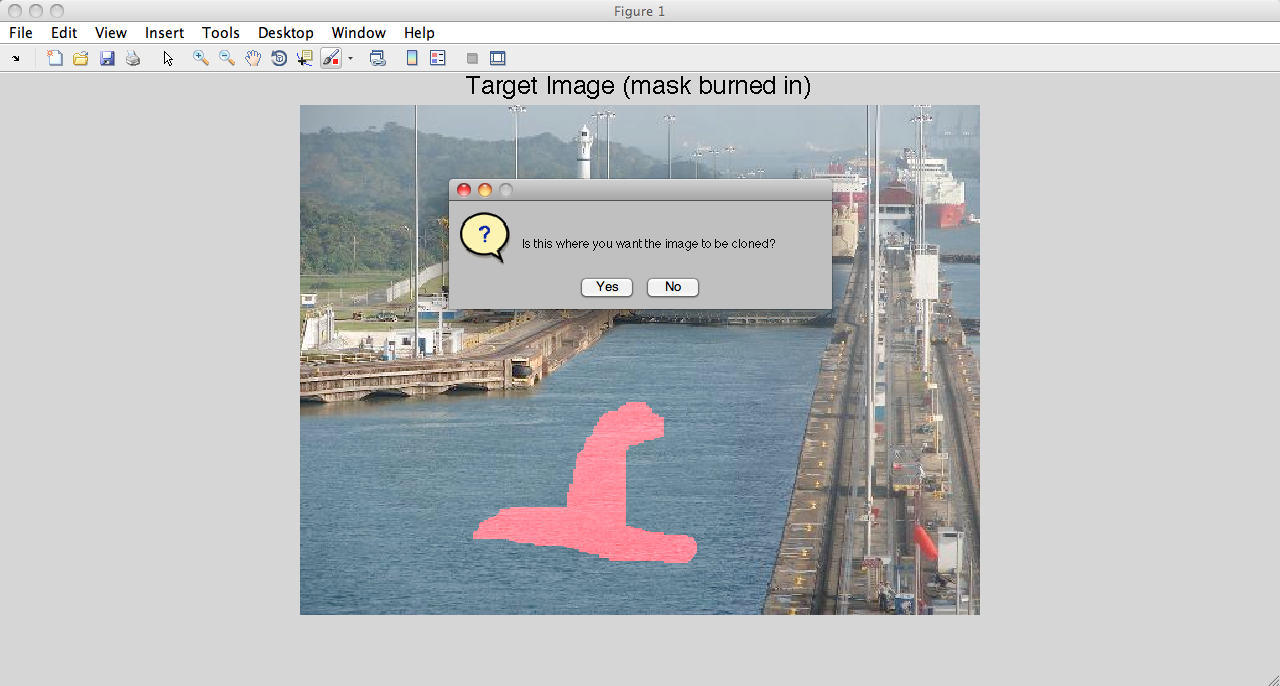Toggle the Brush data tool
The height and width of the screenshot is (686, 1280).
(x=331, y=59)
